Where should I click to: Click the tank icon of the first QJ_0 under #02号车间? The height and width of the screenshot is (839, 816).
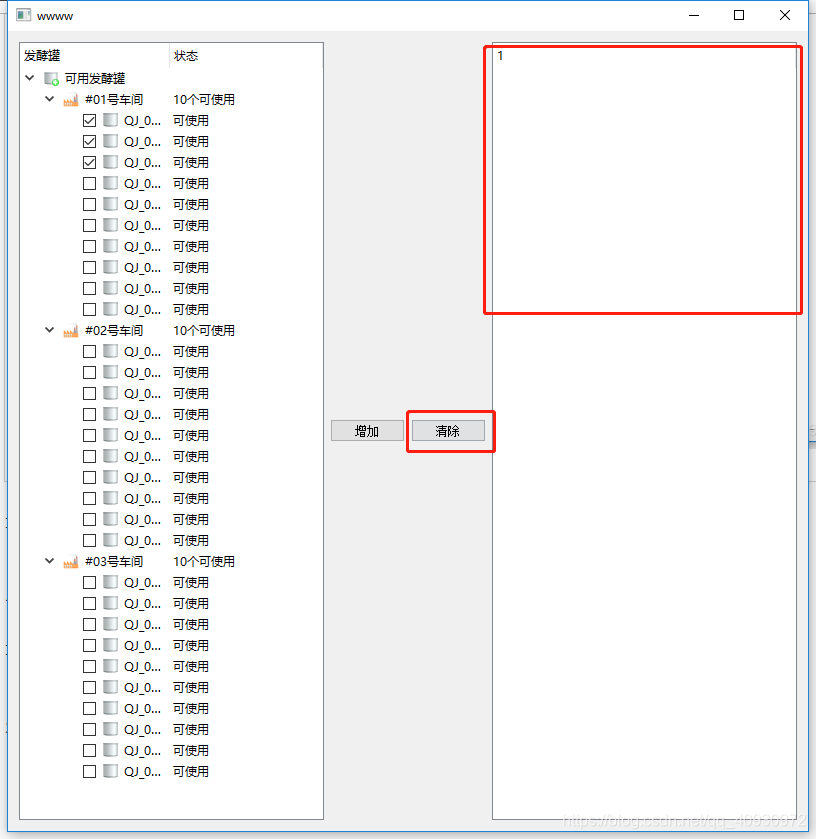109,351
